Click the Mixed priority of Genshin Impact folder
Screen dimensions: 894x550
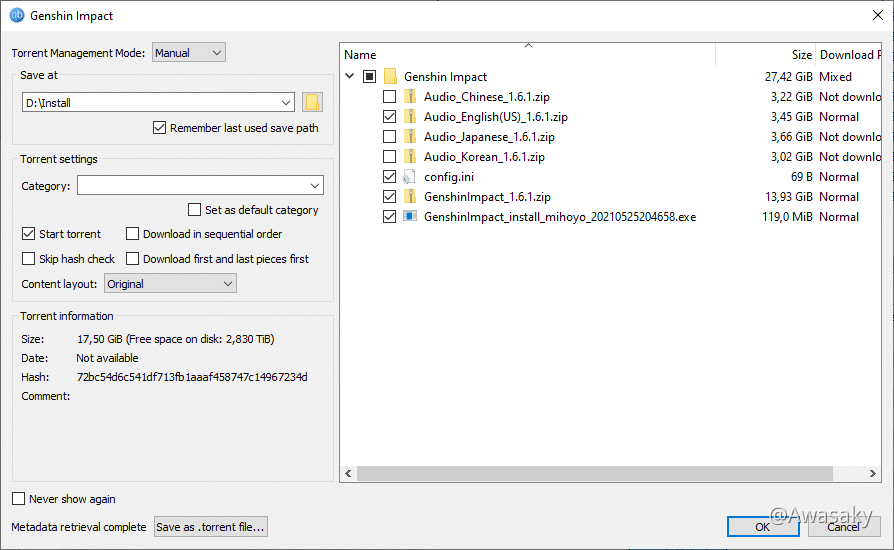pos(835,76)
